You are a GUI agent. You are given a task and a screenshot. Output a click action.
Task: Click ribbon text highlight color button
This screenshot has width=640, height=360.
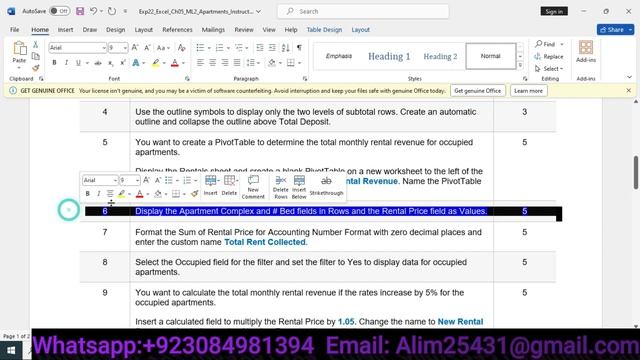(156, 63)
